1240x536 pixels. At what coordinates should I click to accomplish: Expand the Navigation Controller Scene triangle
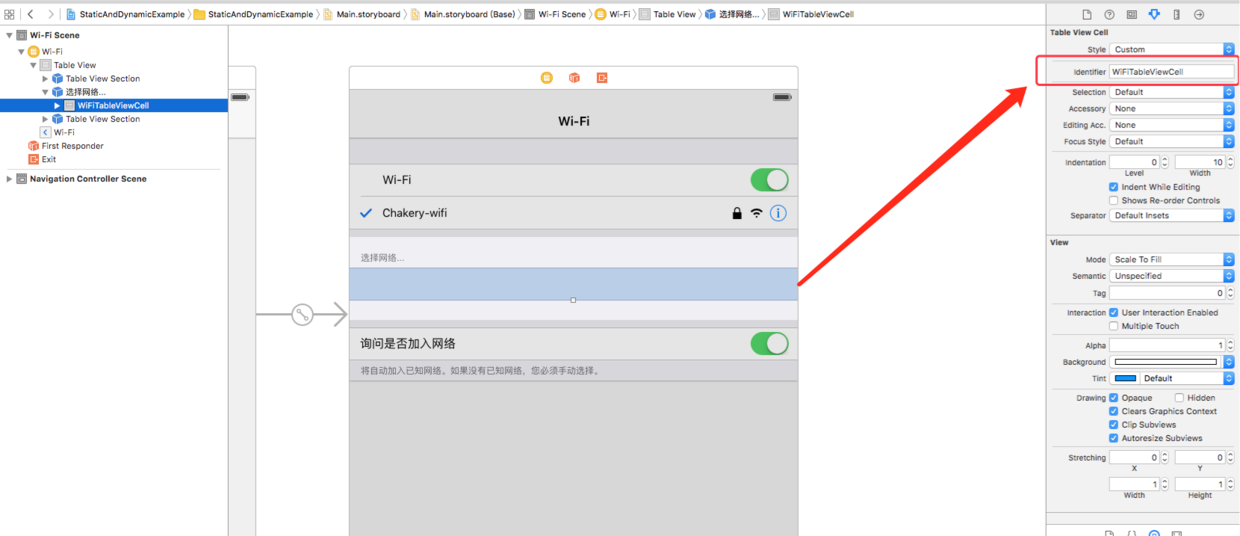9,179
